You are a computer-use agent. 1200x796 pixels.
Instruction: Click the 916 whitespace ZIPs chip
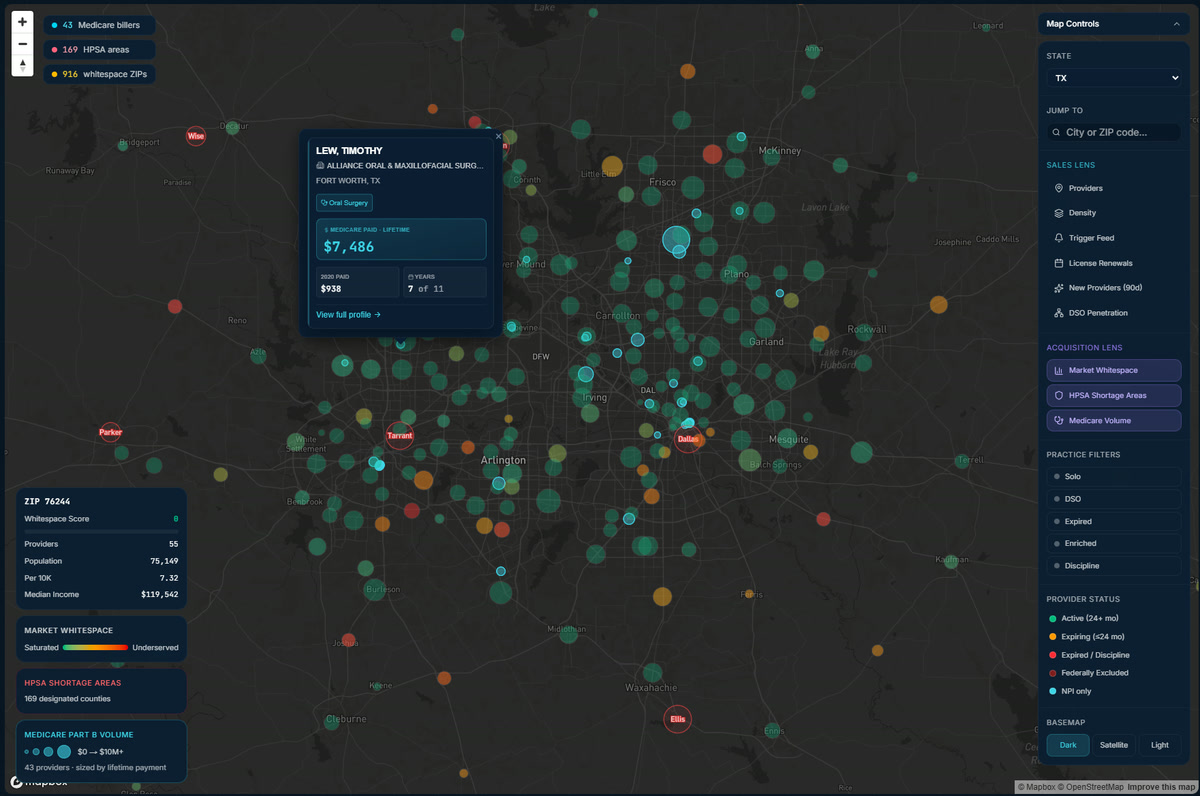99,74
